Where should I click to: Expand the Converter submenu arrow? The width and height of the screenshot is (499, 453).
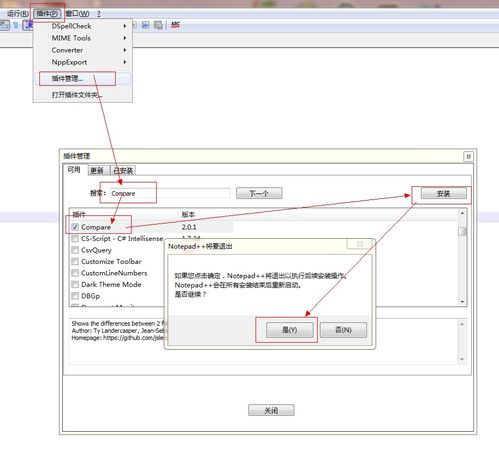125,50
